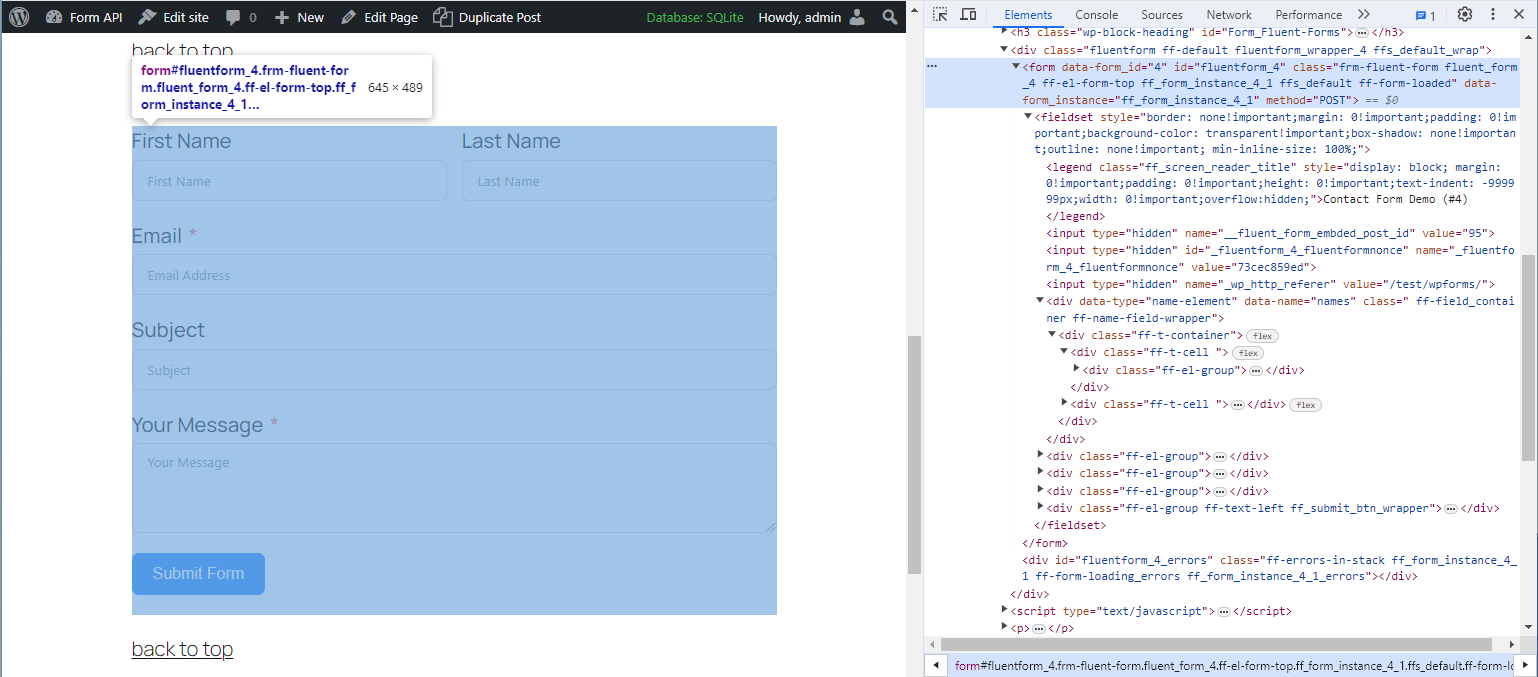The width and height of the screenshot is (1538, 677).
Task: Open the DevTools three-dot customize menu
Action: [1492, 15]
